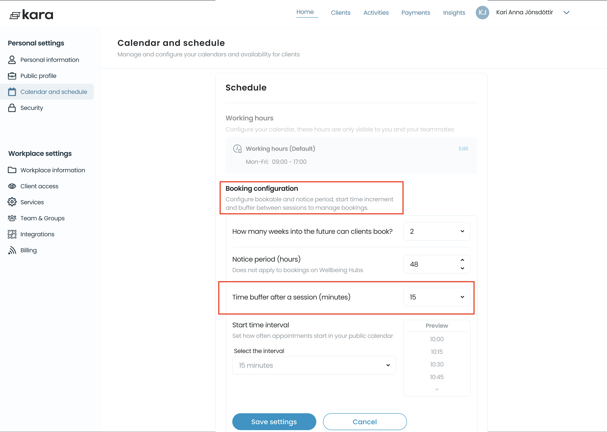
Task: Open Team & Groups via people icon
Action: tap(12, 218)
